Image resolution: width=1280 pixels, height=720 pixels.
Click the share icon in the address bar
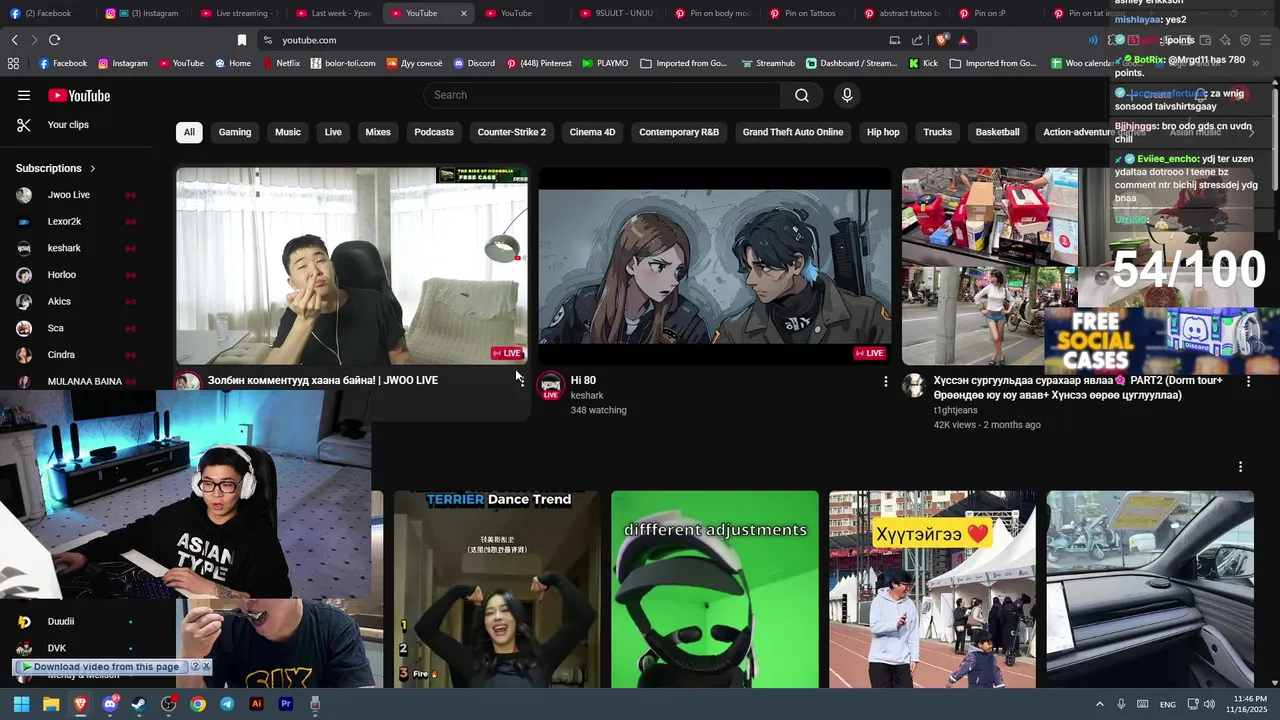pos(917,40)
